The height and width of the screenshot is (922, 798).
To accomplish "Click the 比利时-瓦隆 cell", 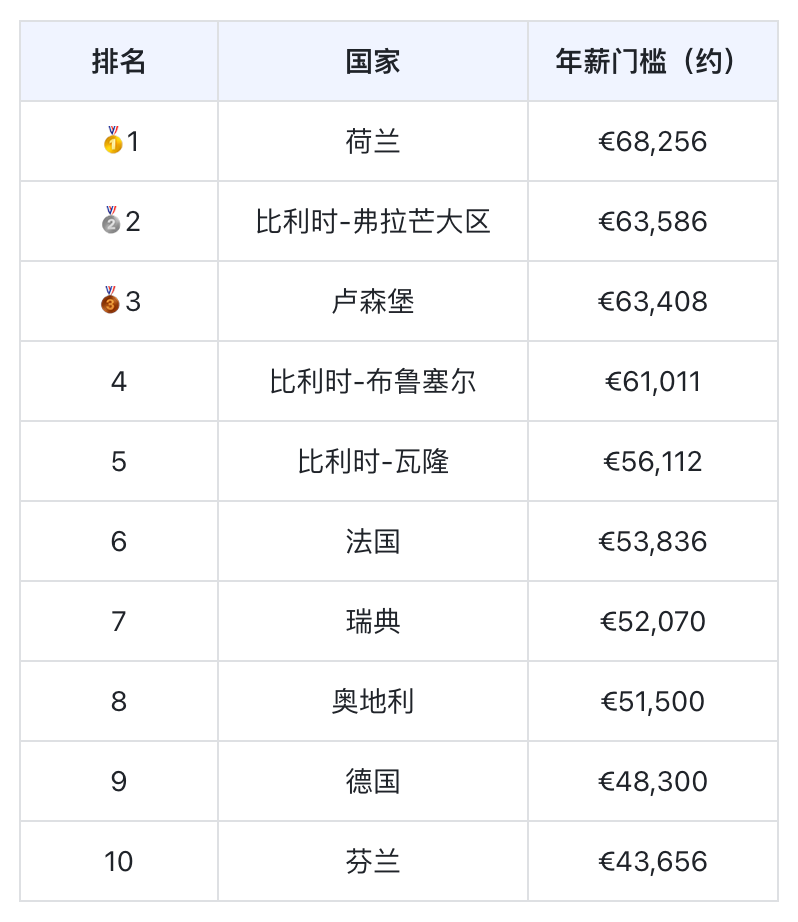I will pyautogui.click(x=373, y=462).
